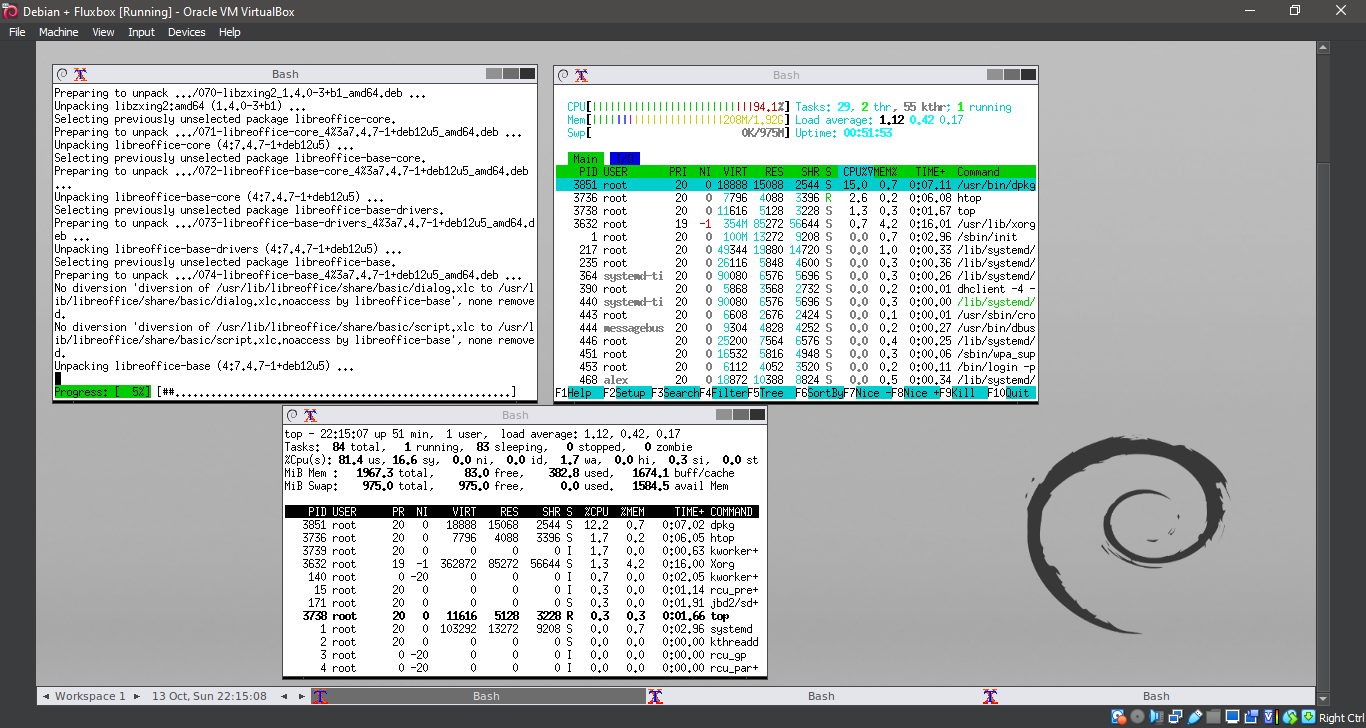Click the shared folders icon in the status bar
The image size is (1366, 728).
pyautogui.click(x=1215, y=716)
